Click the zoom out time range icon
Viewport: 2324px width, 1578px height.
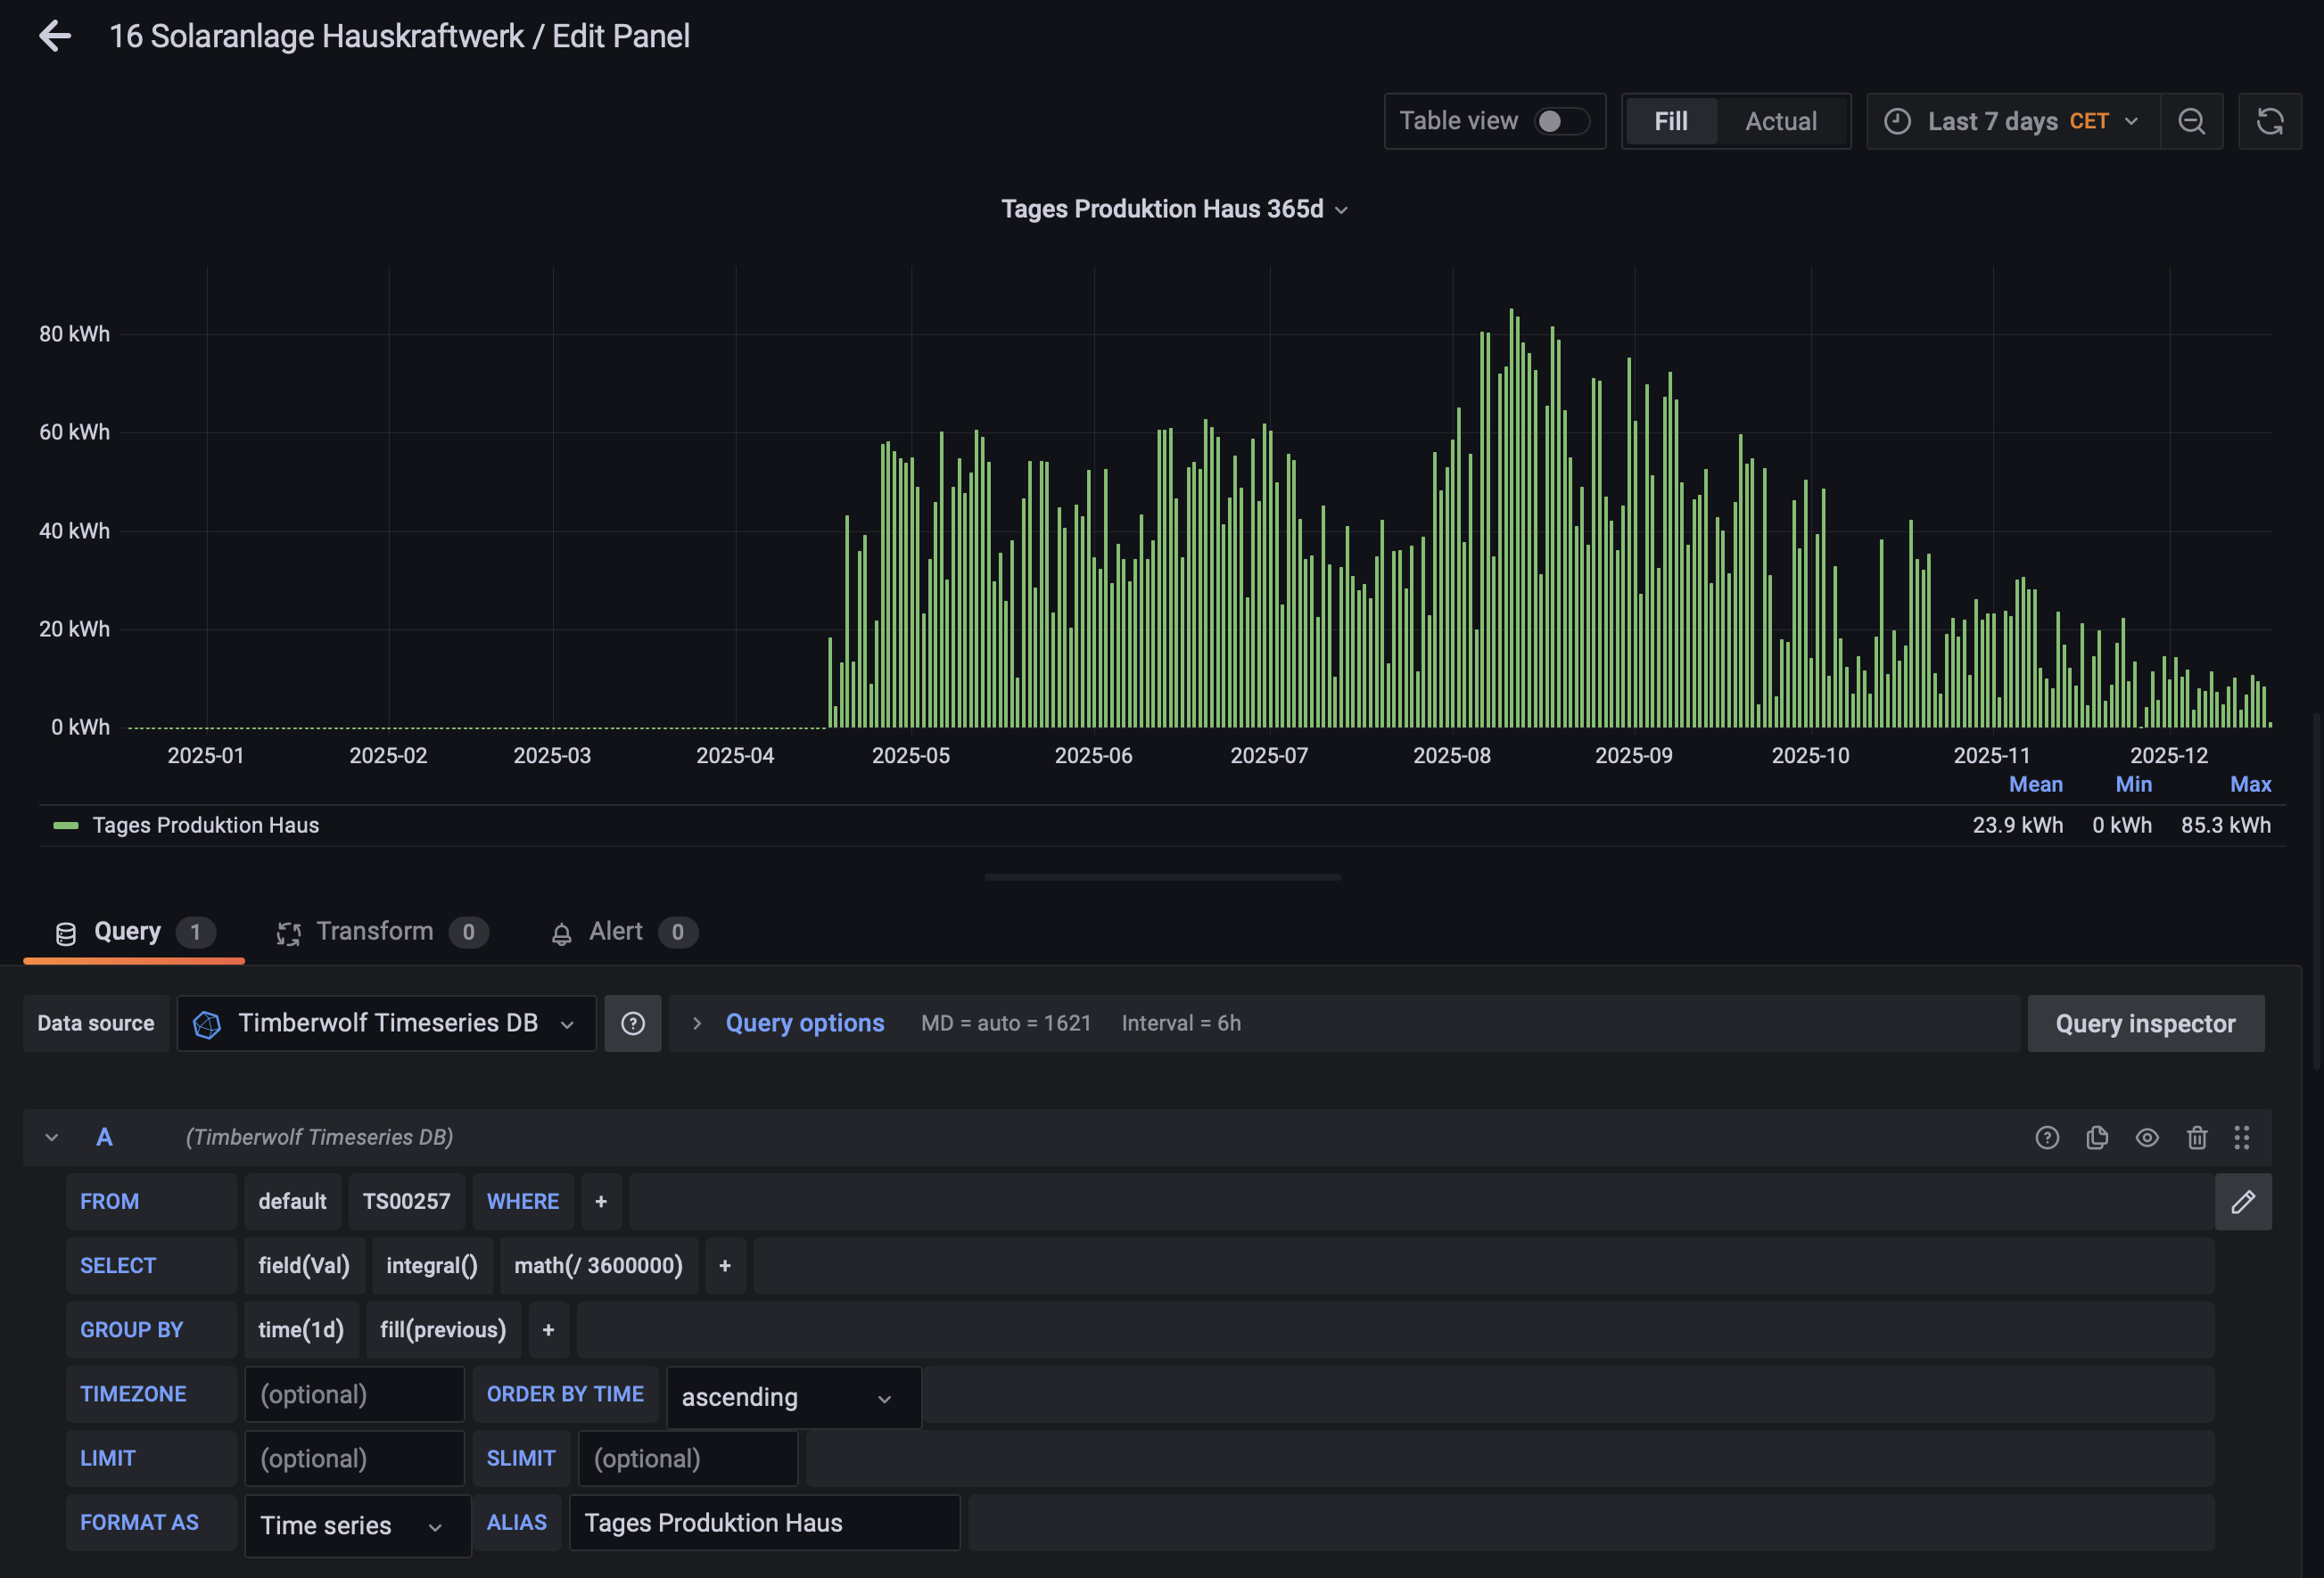[2191, 121]
